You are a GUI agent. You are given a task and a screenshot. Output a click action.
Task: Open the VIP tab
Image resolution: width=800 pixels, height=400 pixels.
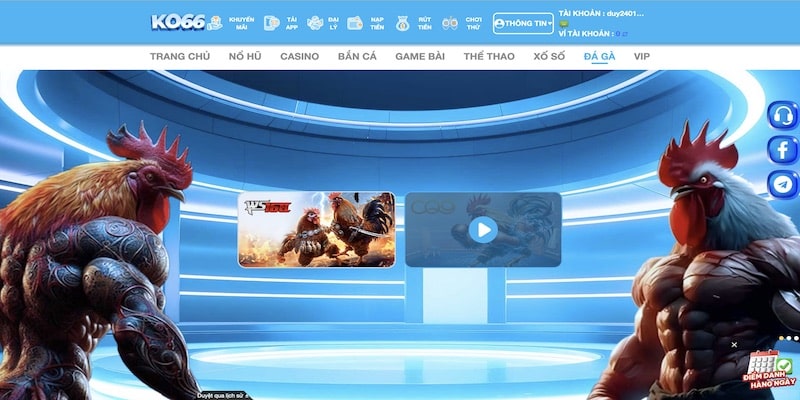(642, 57)
